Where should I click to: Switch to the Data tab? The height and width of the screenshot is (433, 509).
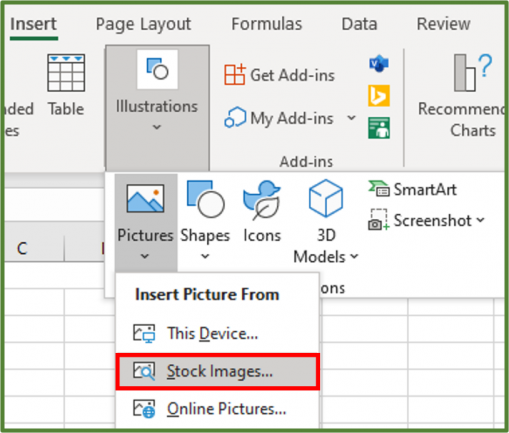point(359,24)
